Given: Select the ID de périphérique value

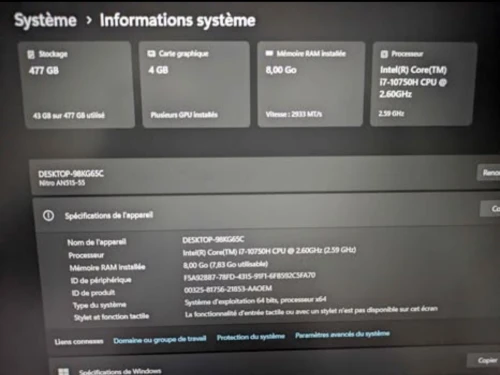Looking at the screenshot, I should coord(249,276).
